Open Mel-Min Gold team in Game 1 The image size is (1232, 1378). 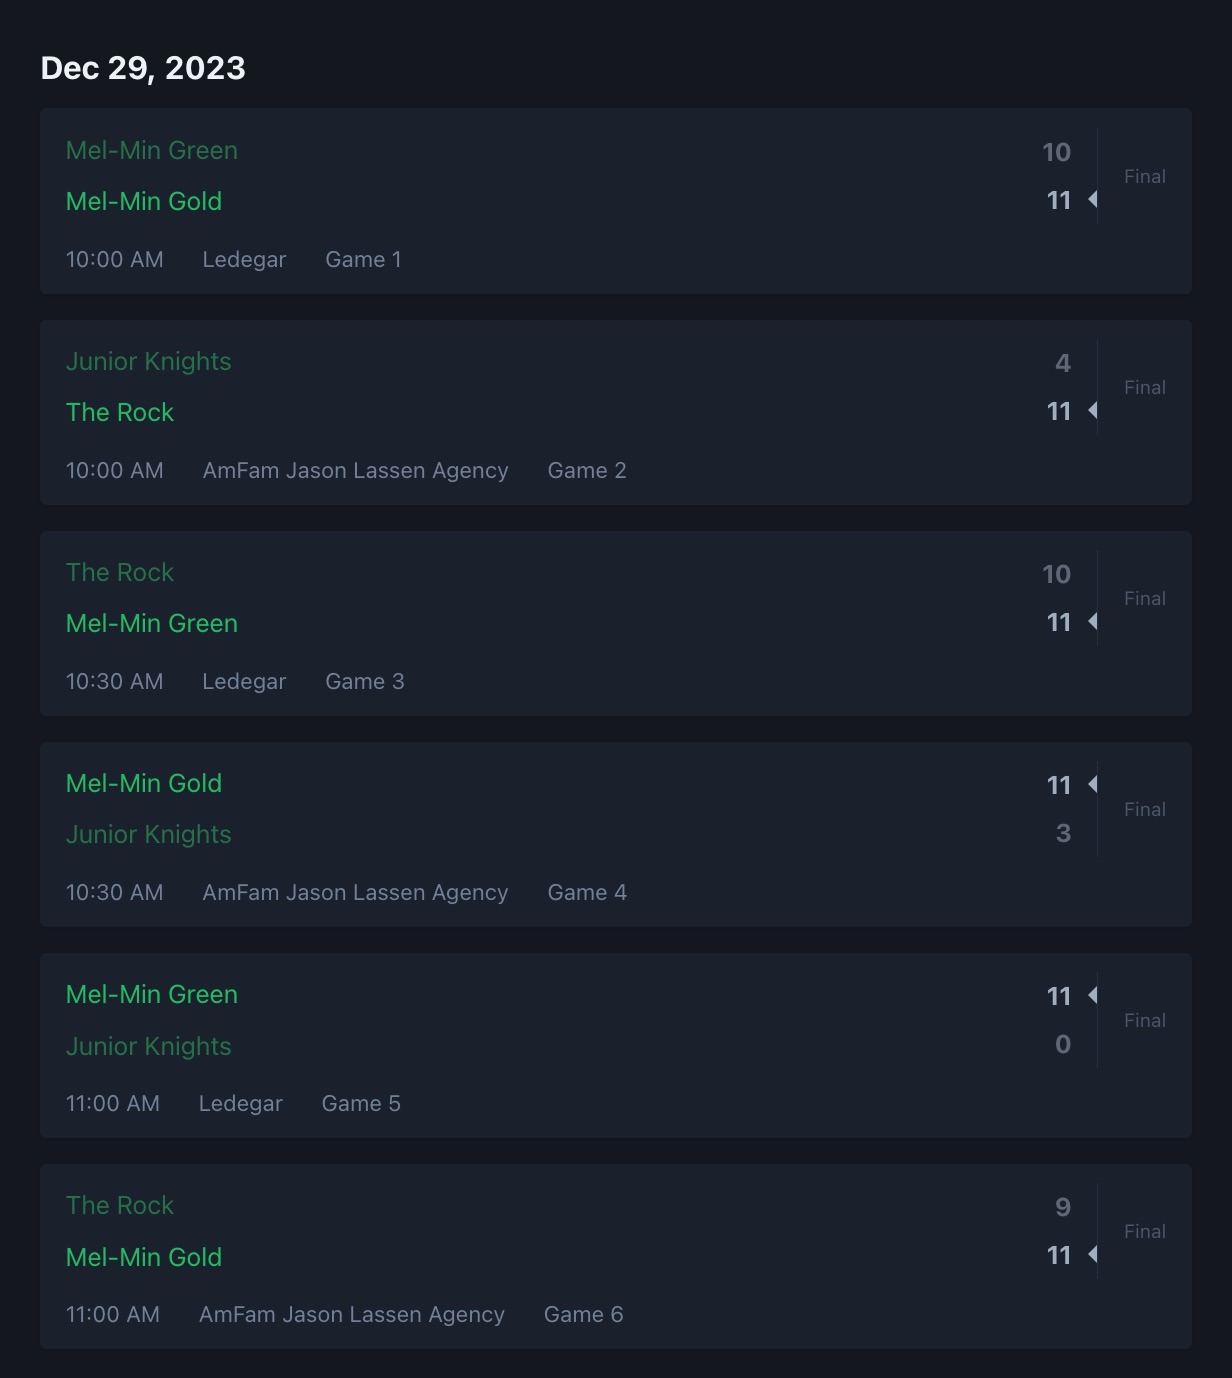144,201
